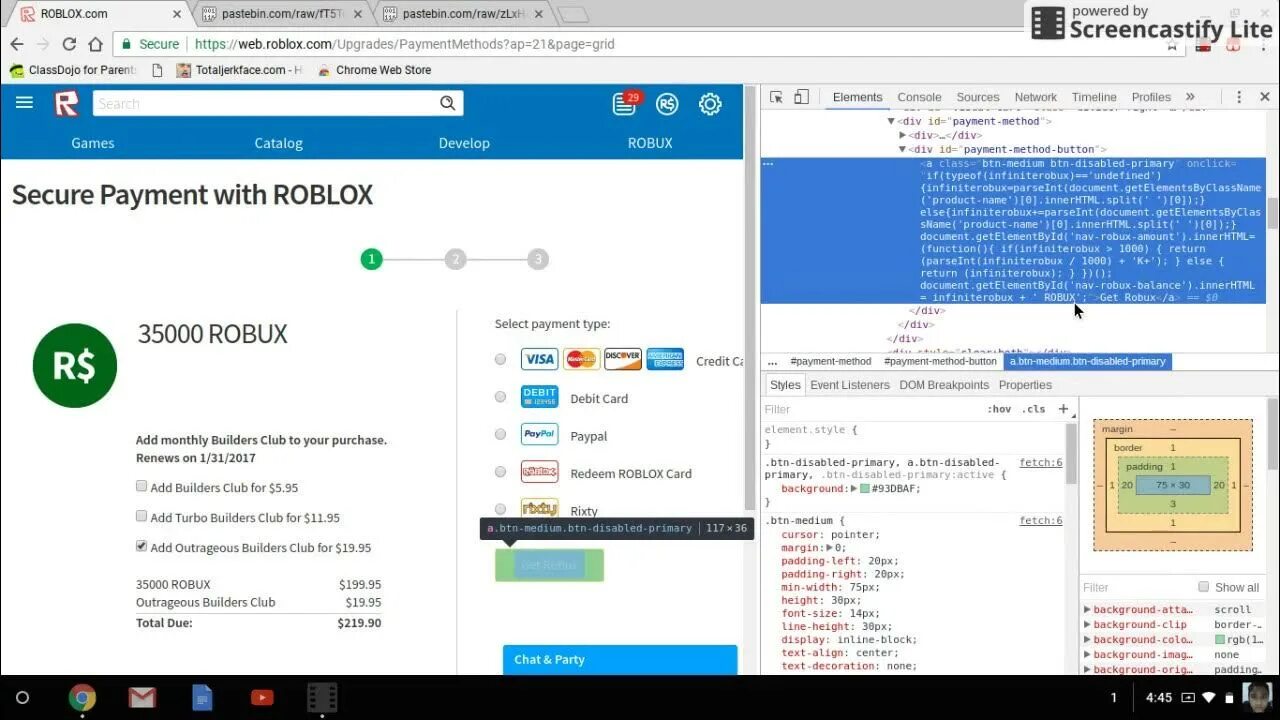Click the ellipsis before the selected DOM line

click(768, 163)
